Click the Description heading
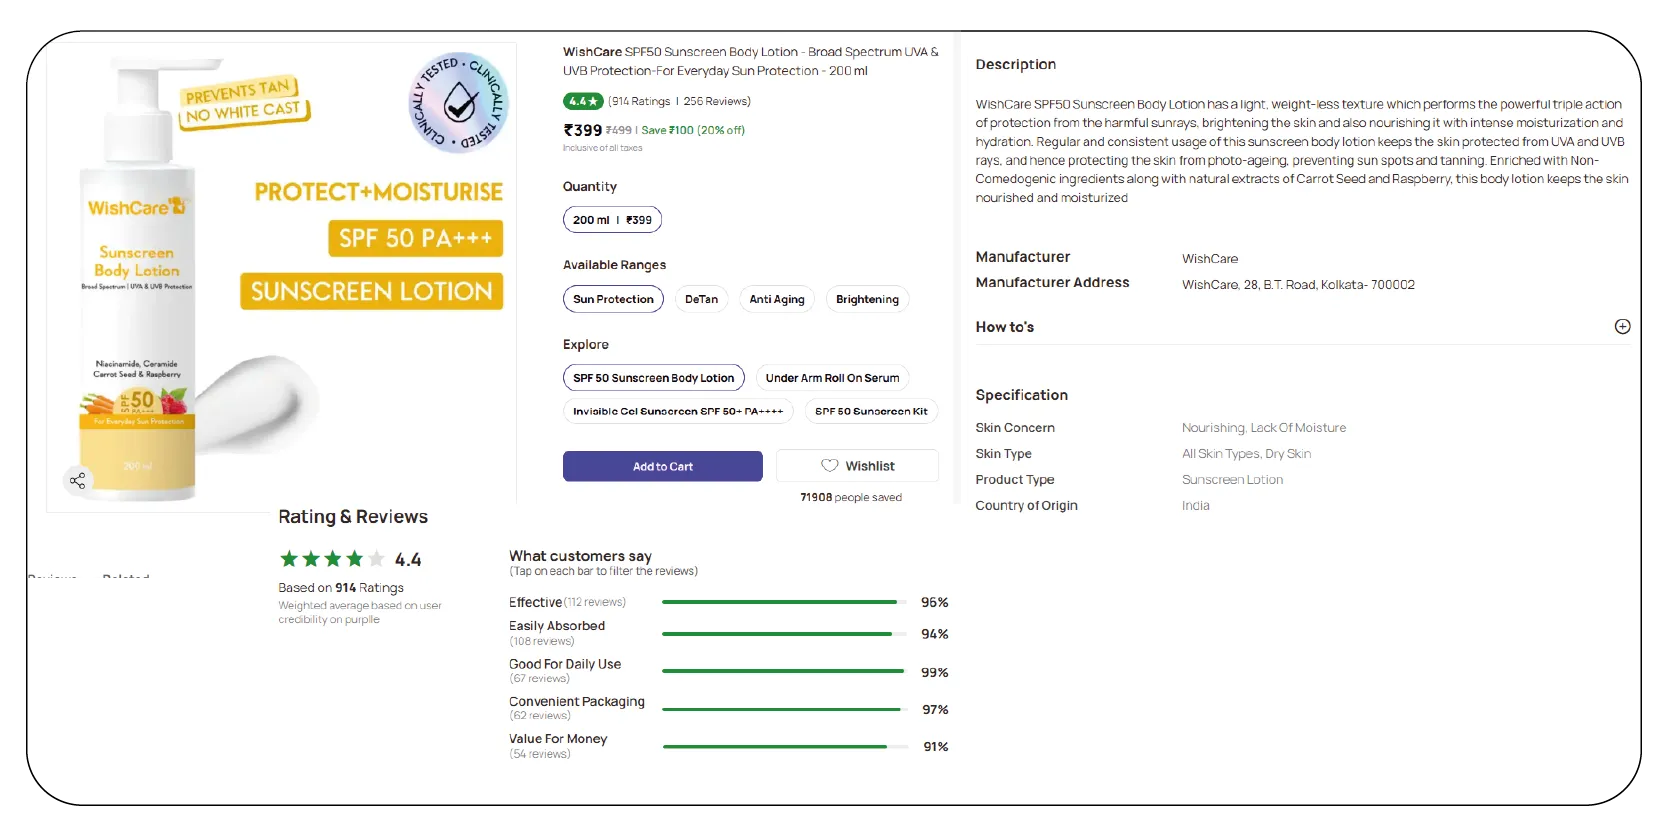This screenshot has height=827, width=1665. click(x=1015, y=64)
